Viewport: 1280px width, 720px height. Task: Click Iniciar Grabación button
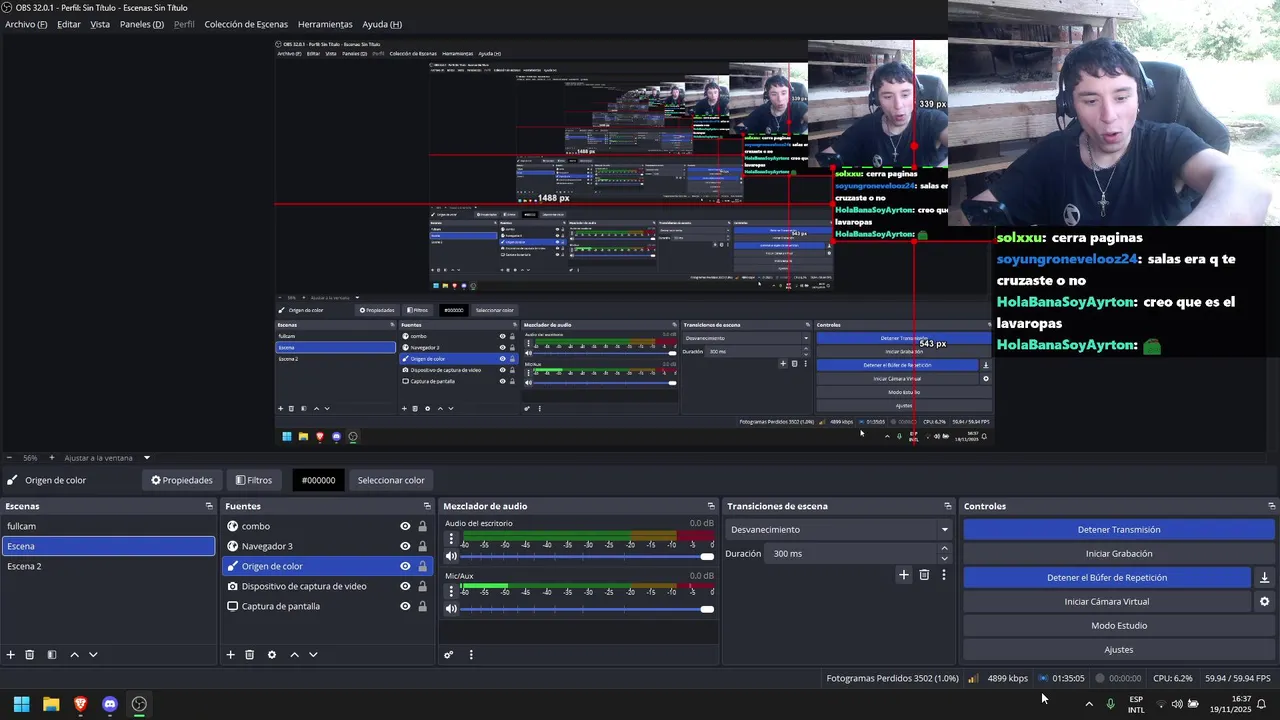coord(1119,554)
